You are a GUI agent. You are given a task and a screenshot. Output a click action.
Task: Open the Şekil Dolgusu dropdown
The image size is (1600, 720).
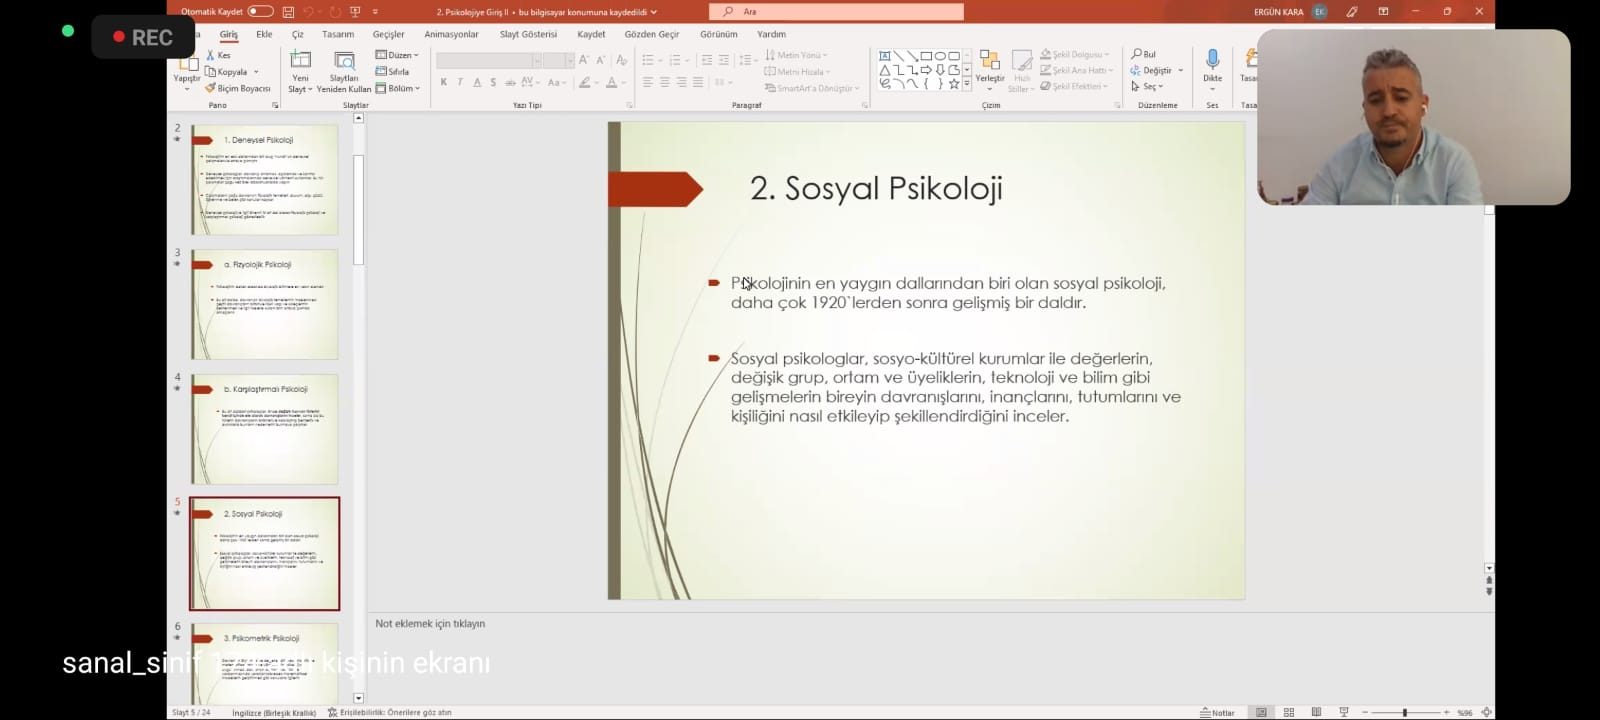click(1075, 55)
